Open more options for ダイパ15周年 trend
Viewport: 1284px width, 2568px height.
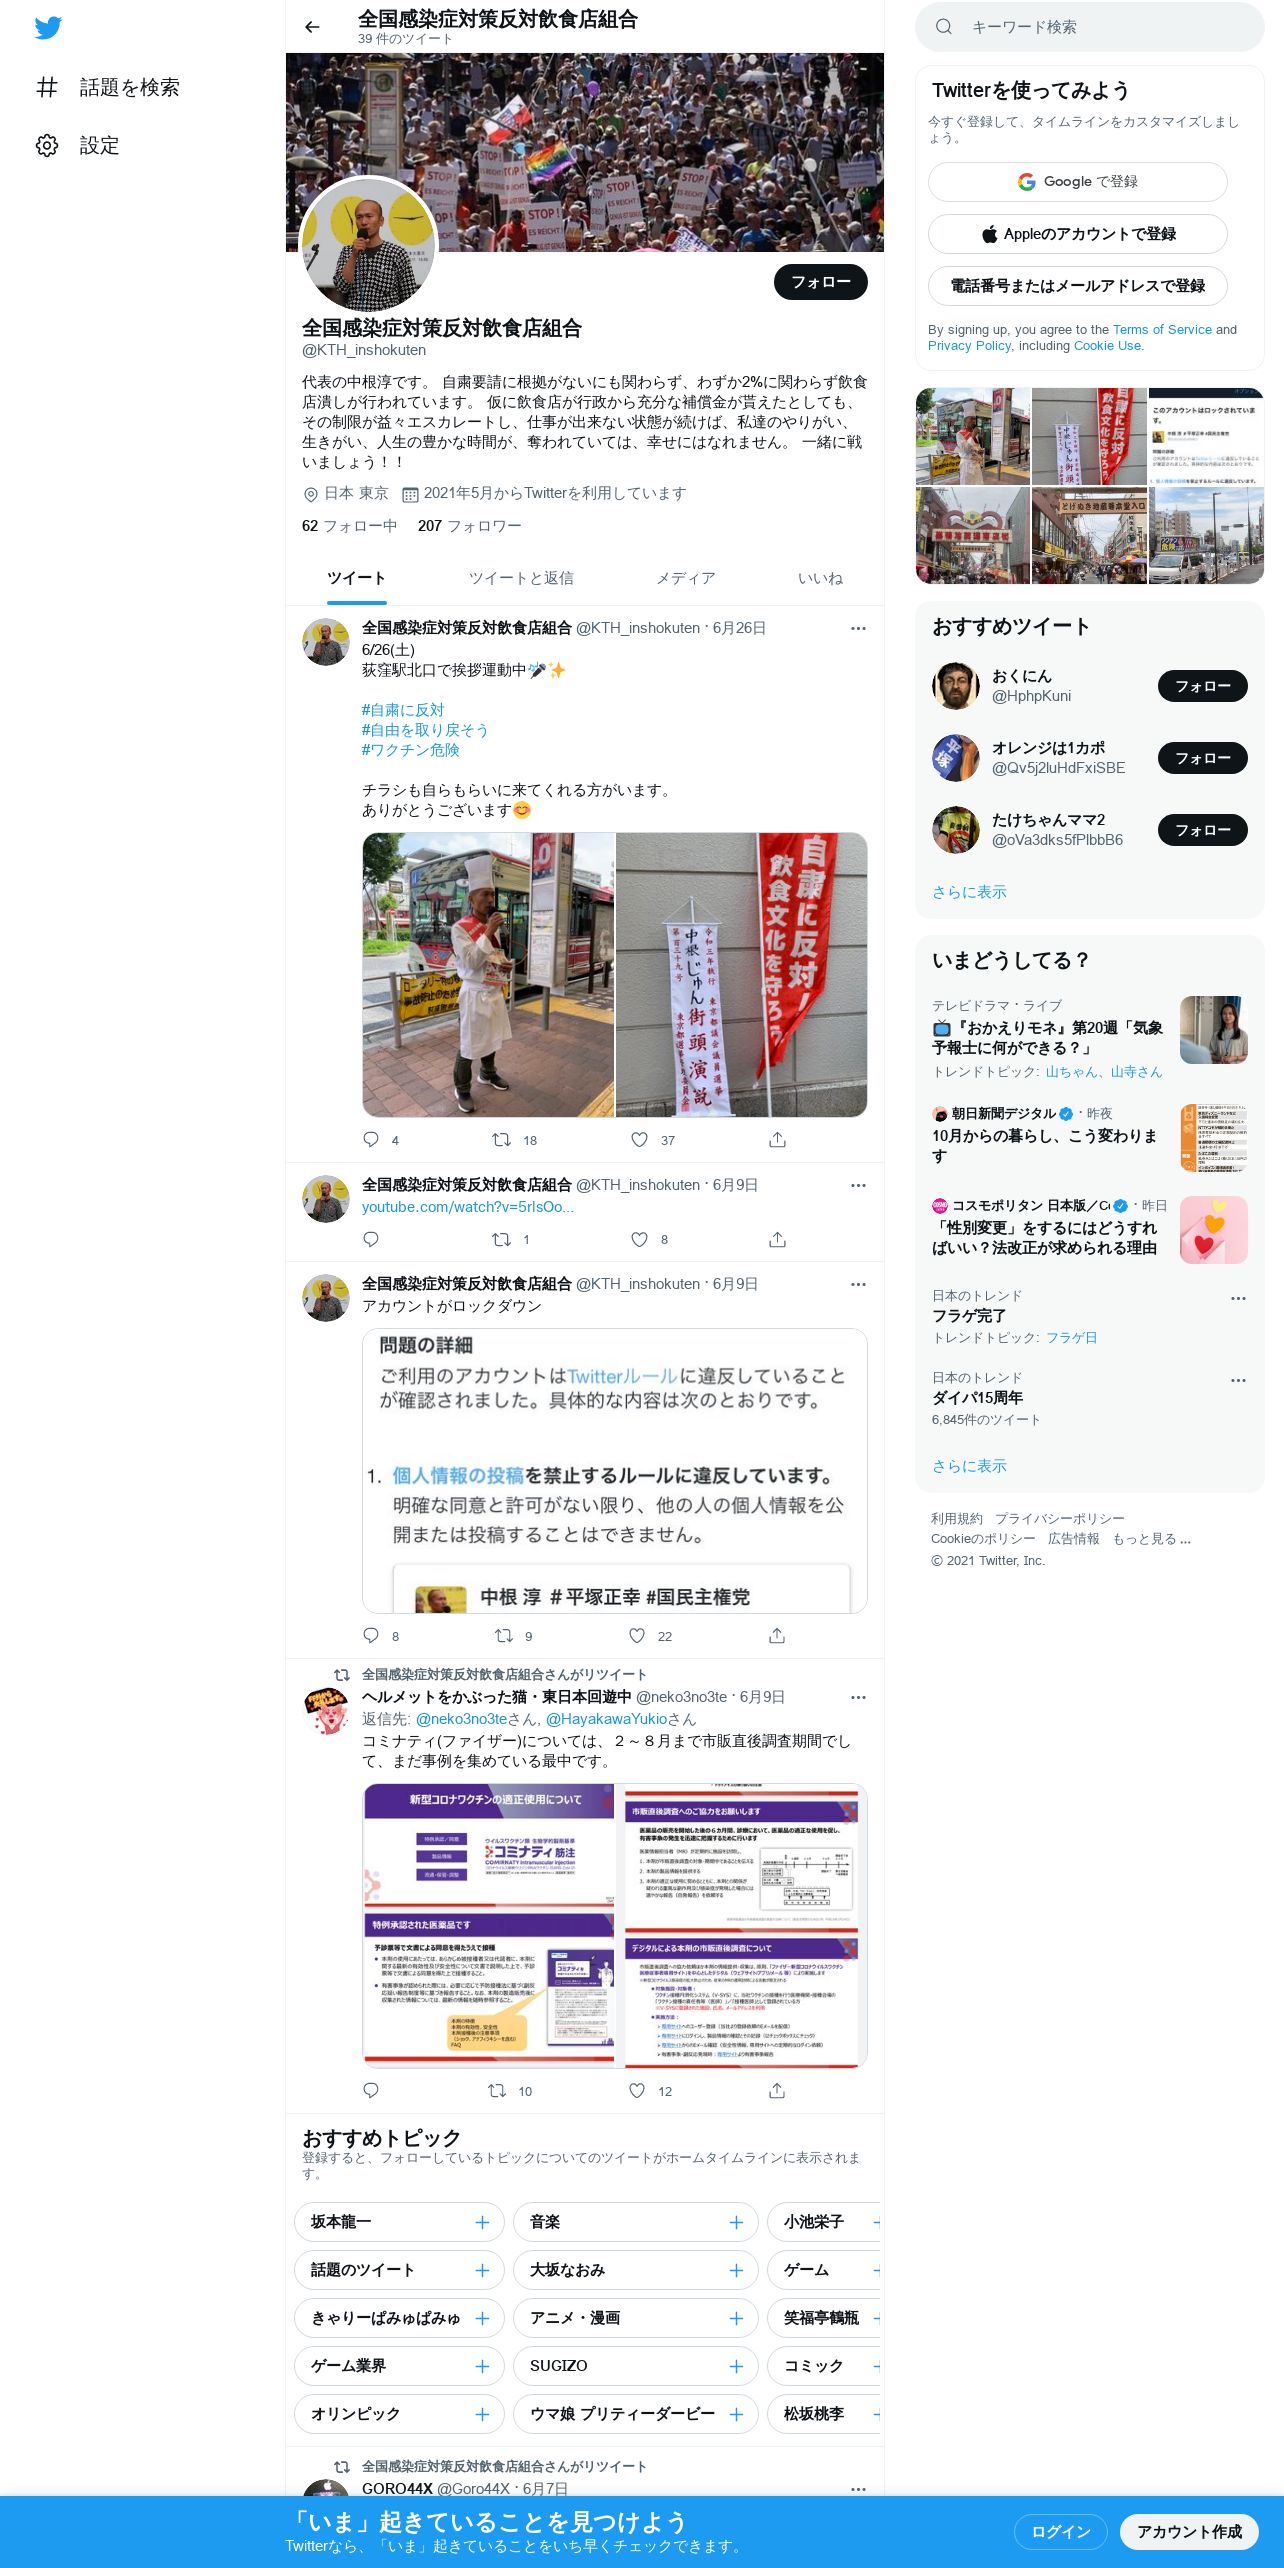point(1238,1380)
